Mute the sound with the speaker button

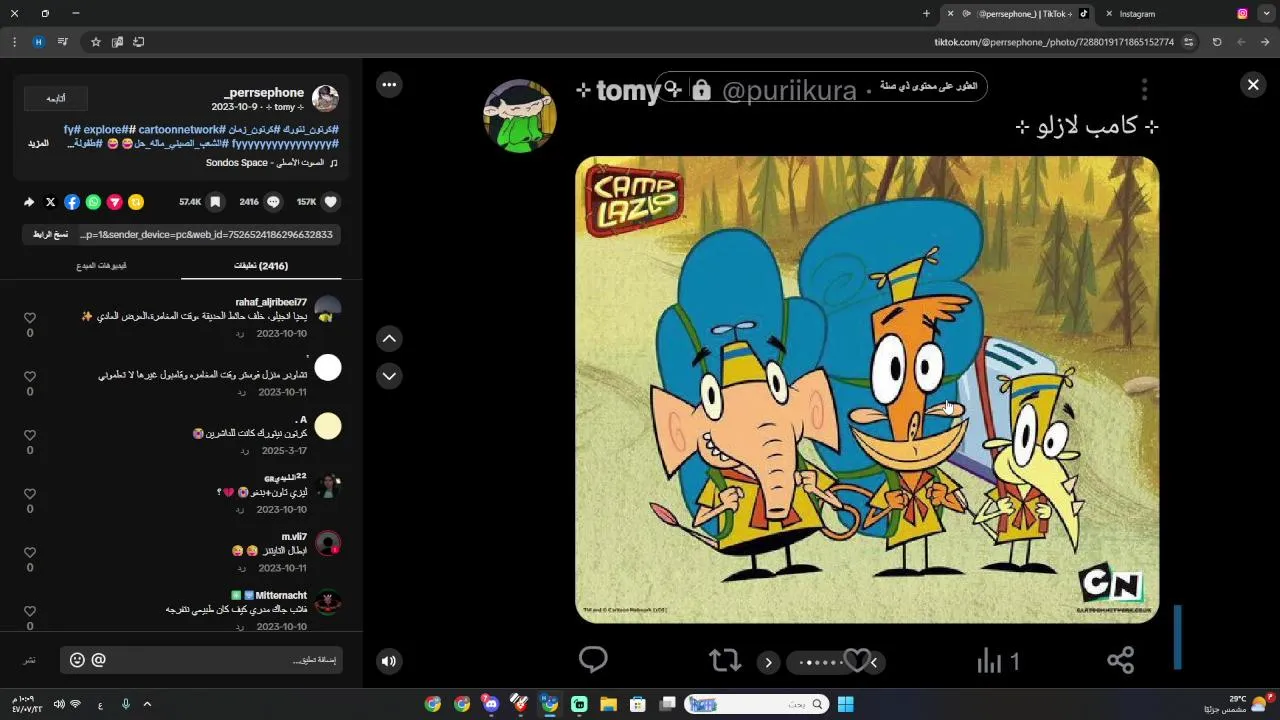[x=389, y=660]
